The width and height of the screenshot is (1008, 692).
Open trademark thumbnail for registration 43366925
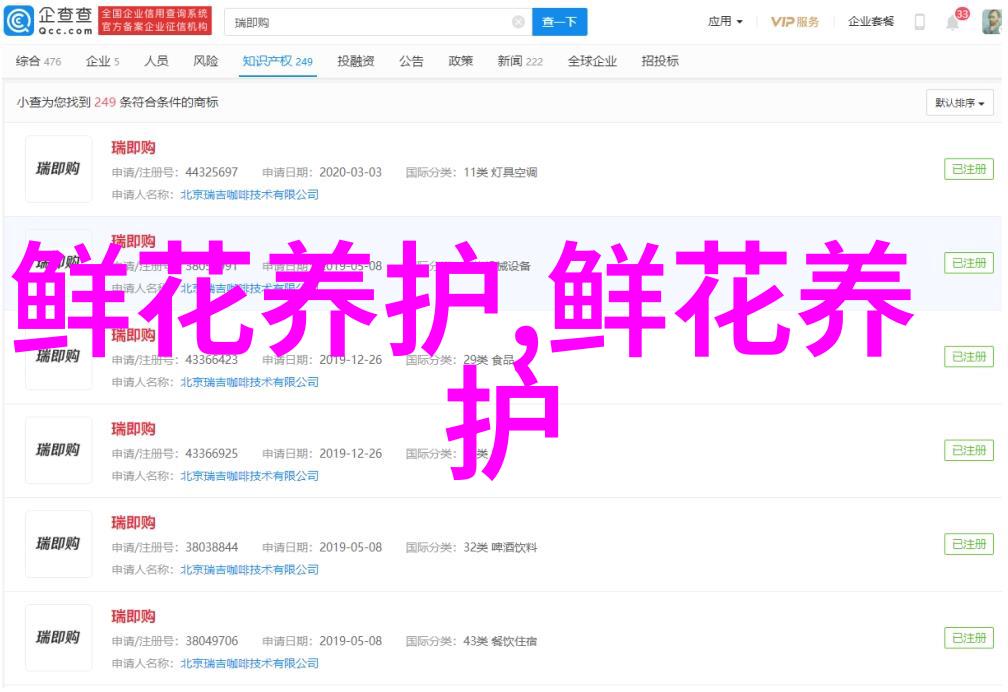point(58,450)
